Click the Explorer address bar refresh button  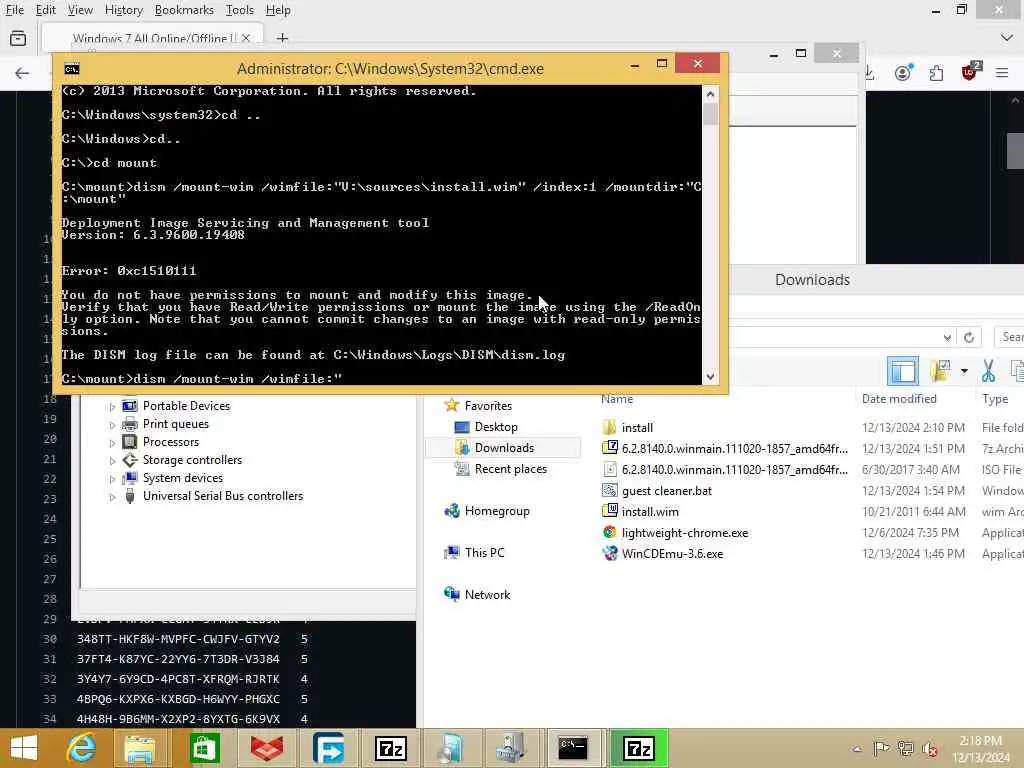(969, 337)
